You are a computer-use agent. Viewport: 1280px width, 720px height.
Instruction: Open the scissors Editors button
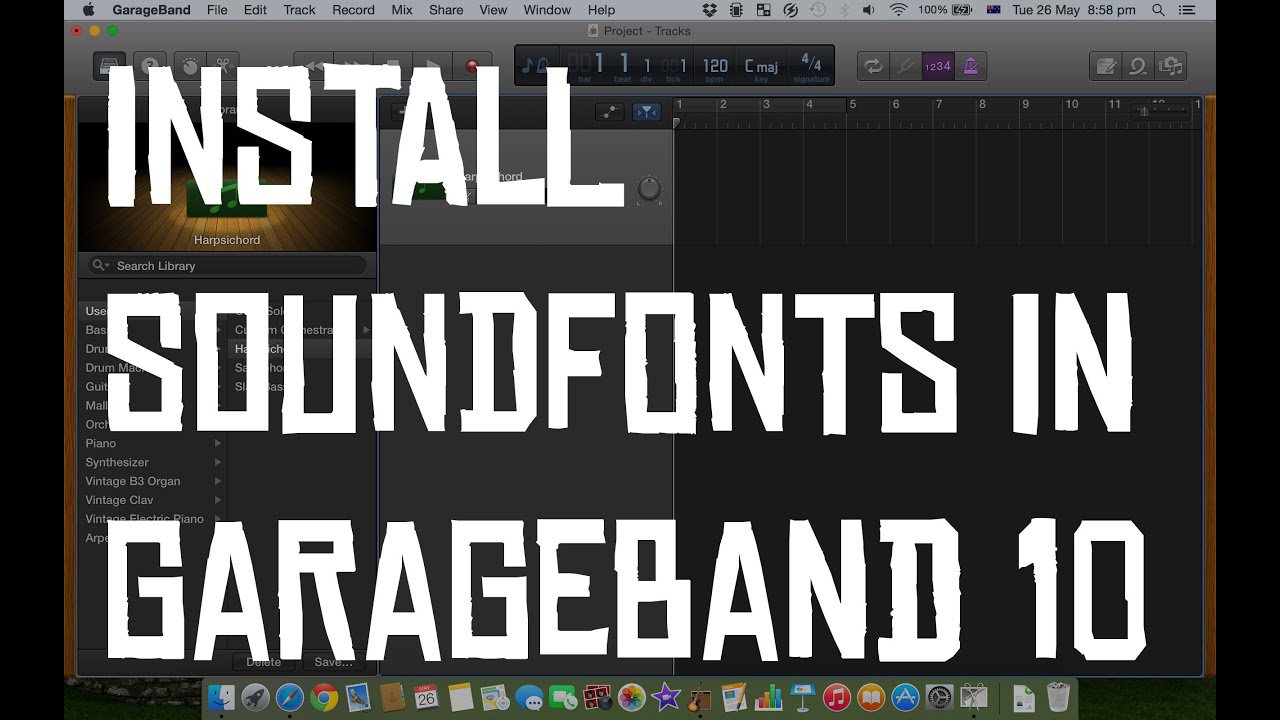(224, 66)
